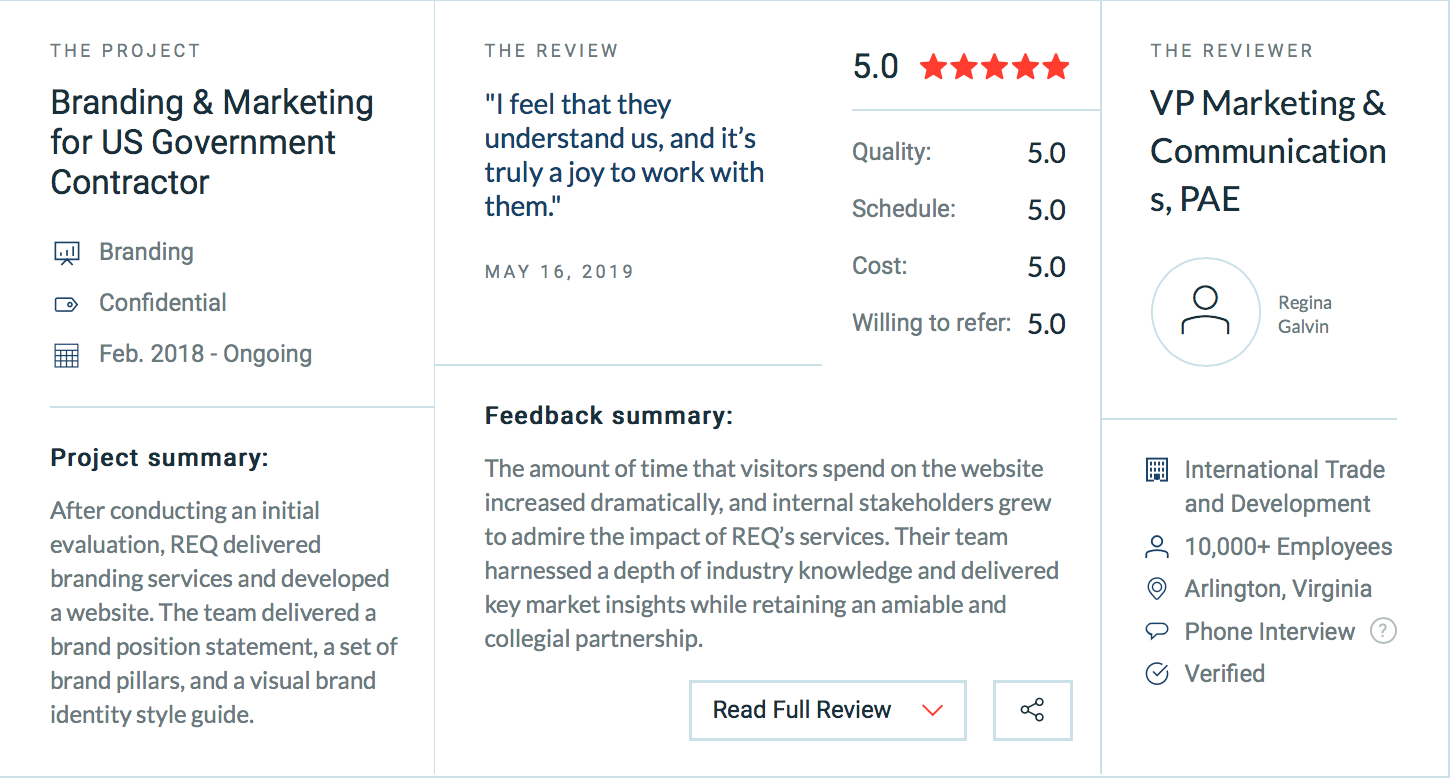Click the Branding & Marketing project title
Image resolution: width=1450 pixels, height=778 pixels.
[212, 142]
